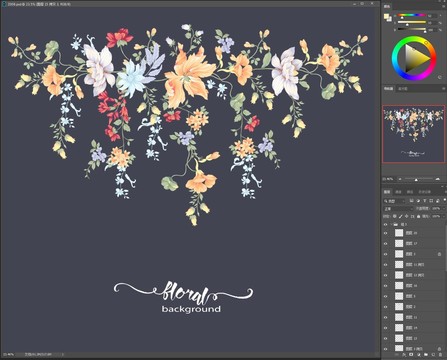Click the lock image pixels brush icon
Screen dimensions: 447x360
[x=400, y=216]
